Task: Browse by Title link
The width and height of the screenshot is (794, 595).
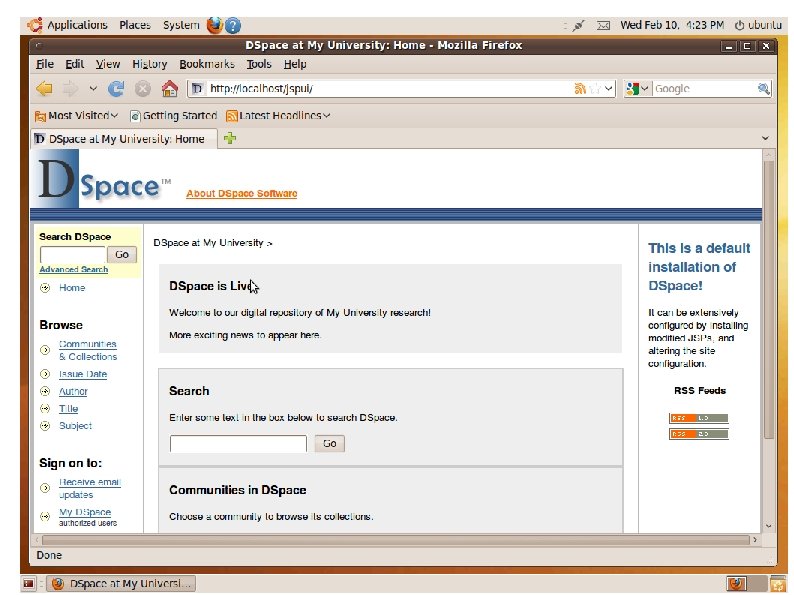Action: pyautogui.click(x=68, y=409)
